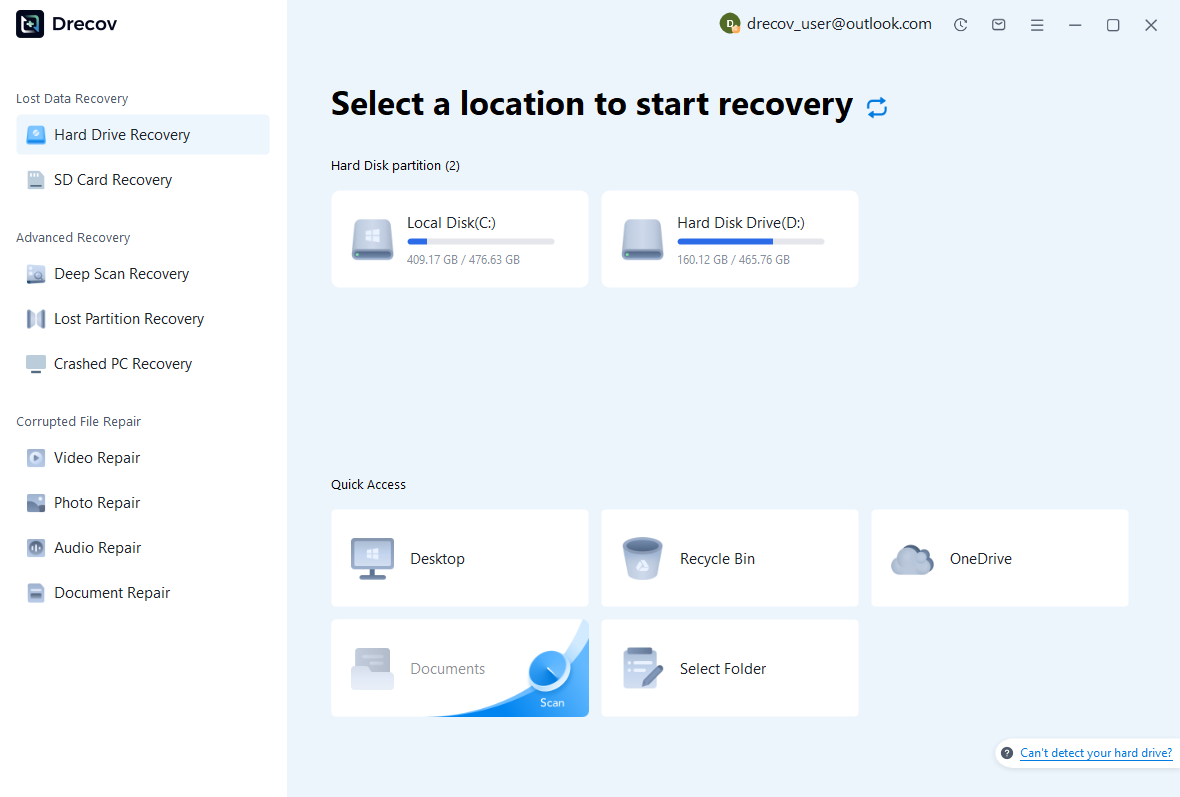Click the Document Repair icon
The width and height of the screenshot is (1180, 797).
pyautogui.click(x=35, y=593)
